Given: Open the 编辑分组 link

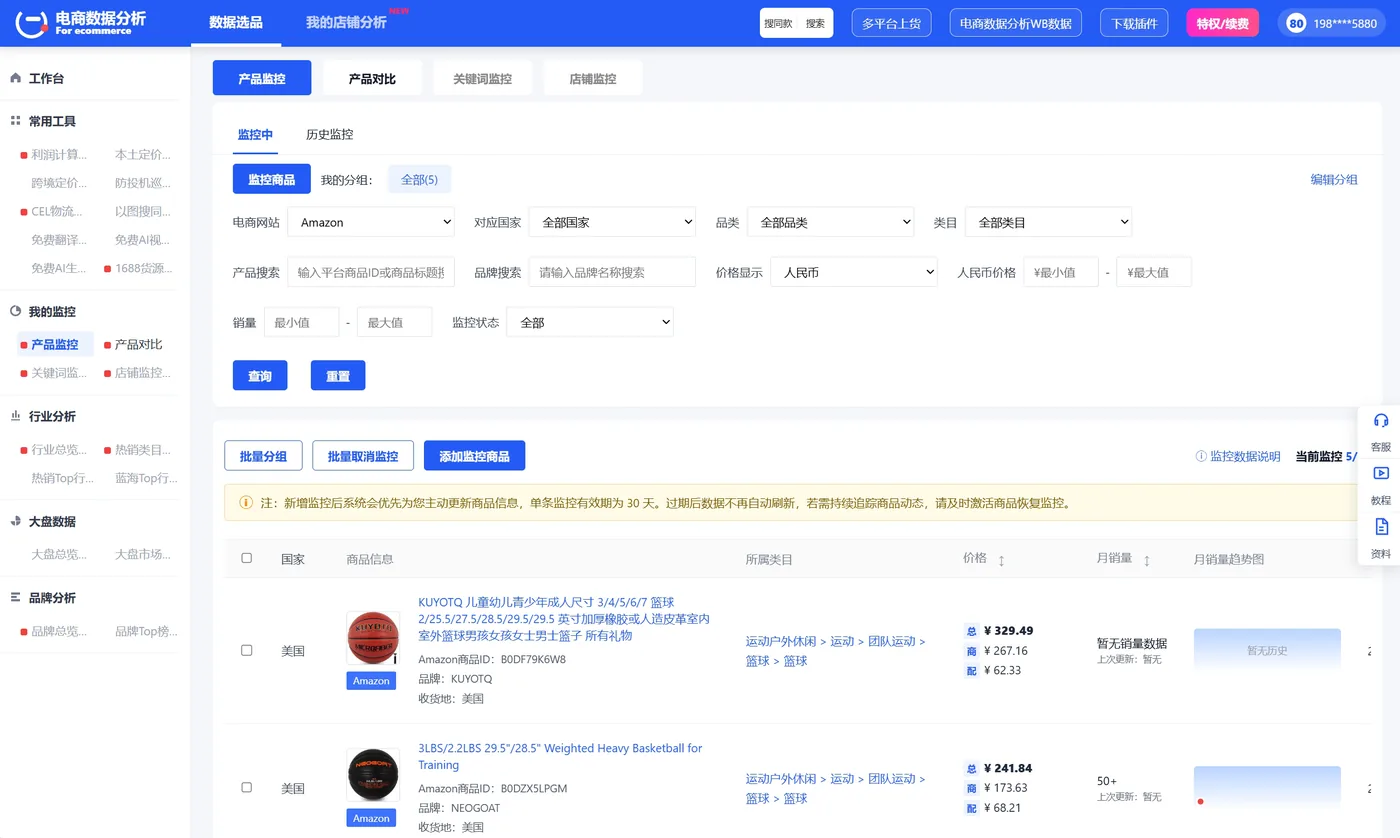Looking at the screenshot, I should (x=1334, y=179).
